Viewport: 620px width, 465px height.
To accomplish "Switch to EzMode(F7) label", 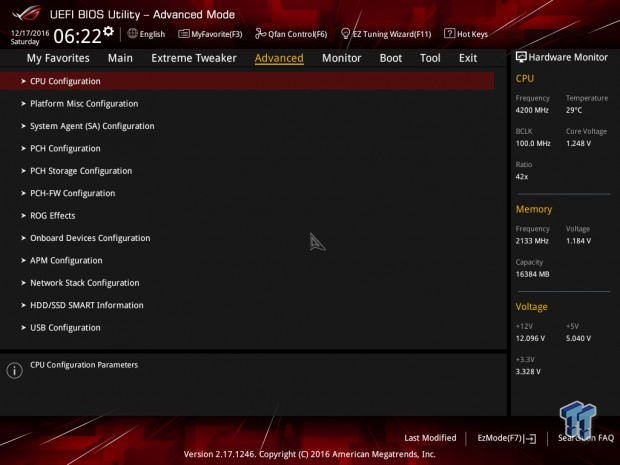I will tap(500, 438).
